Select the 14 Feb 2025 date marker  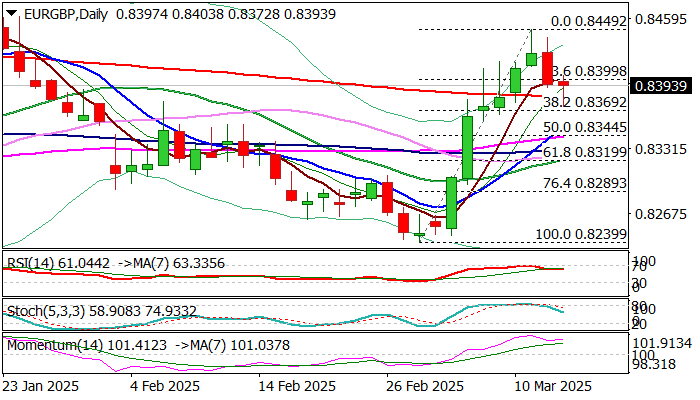(x=297, y=386)
